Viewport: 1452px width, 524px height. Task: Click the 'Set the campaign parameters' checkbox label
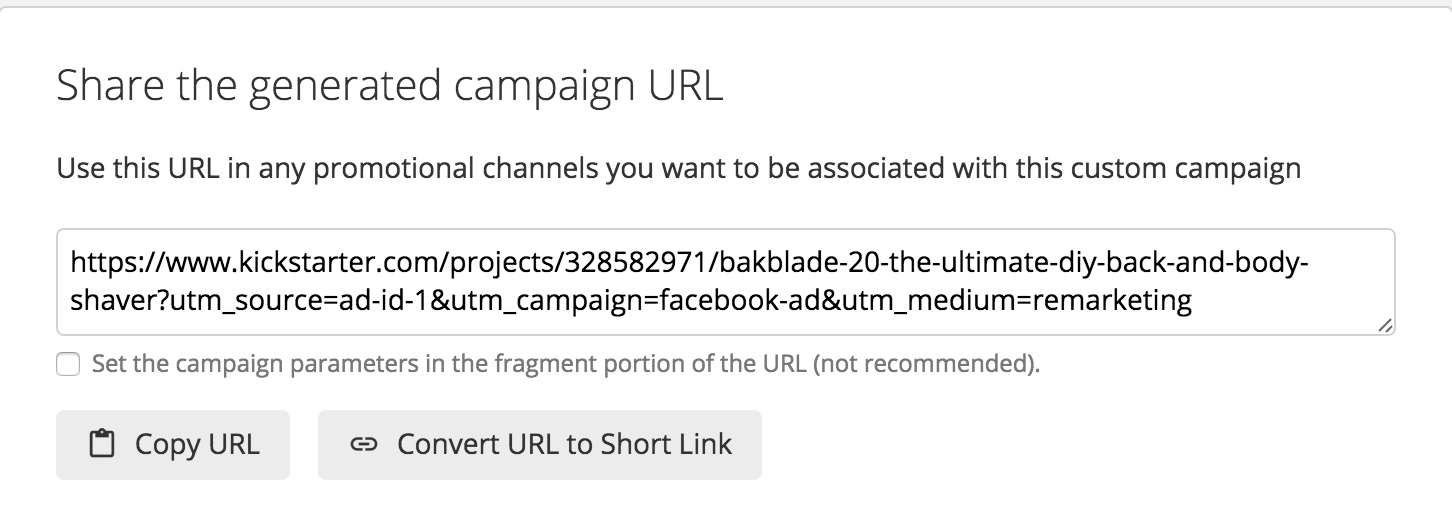tap(566, 364)
